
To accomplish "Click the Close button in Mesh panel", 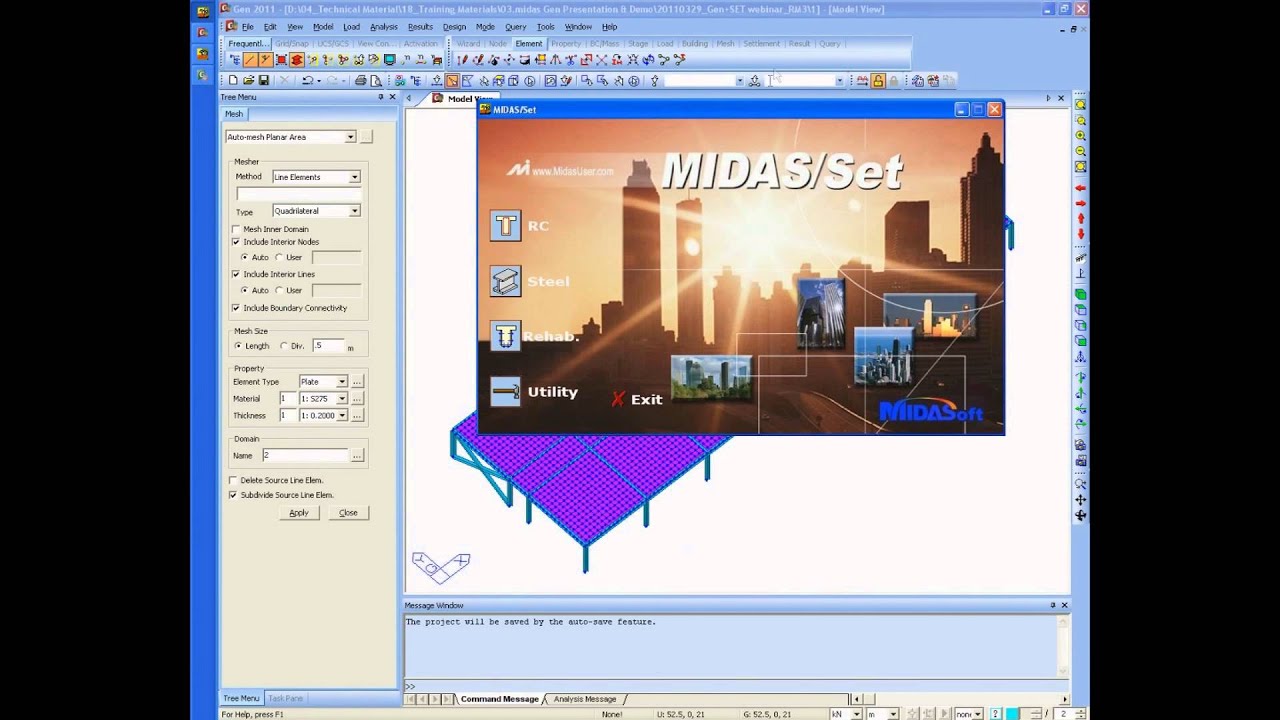I will coord(348,512).
